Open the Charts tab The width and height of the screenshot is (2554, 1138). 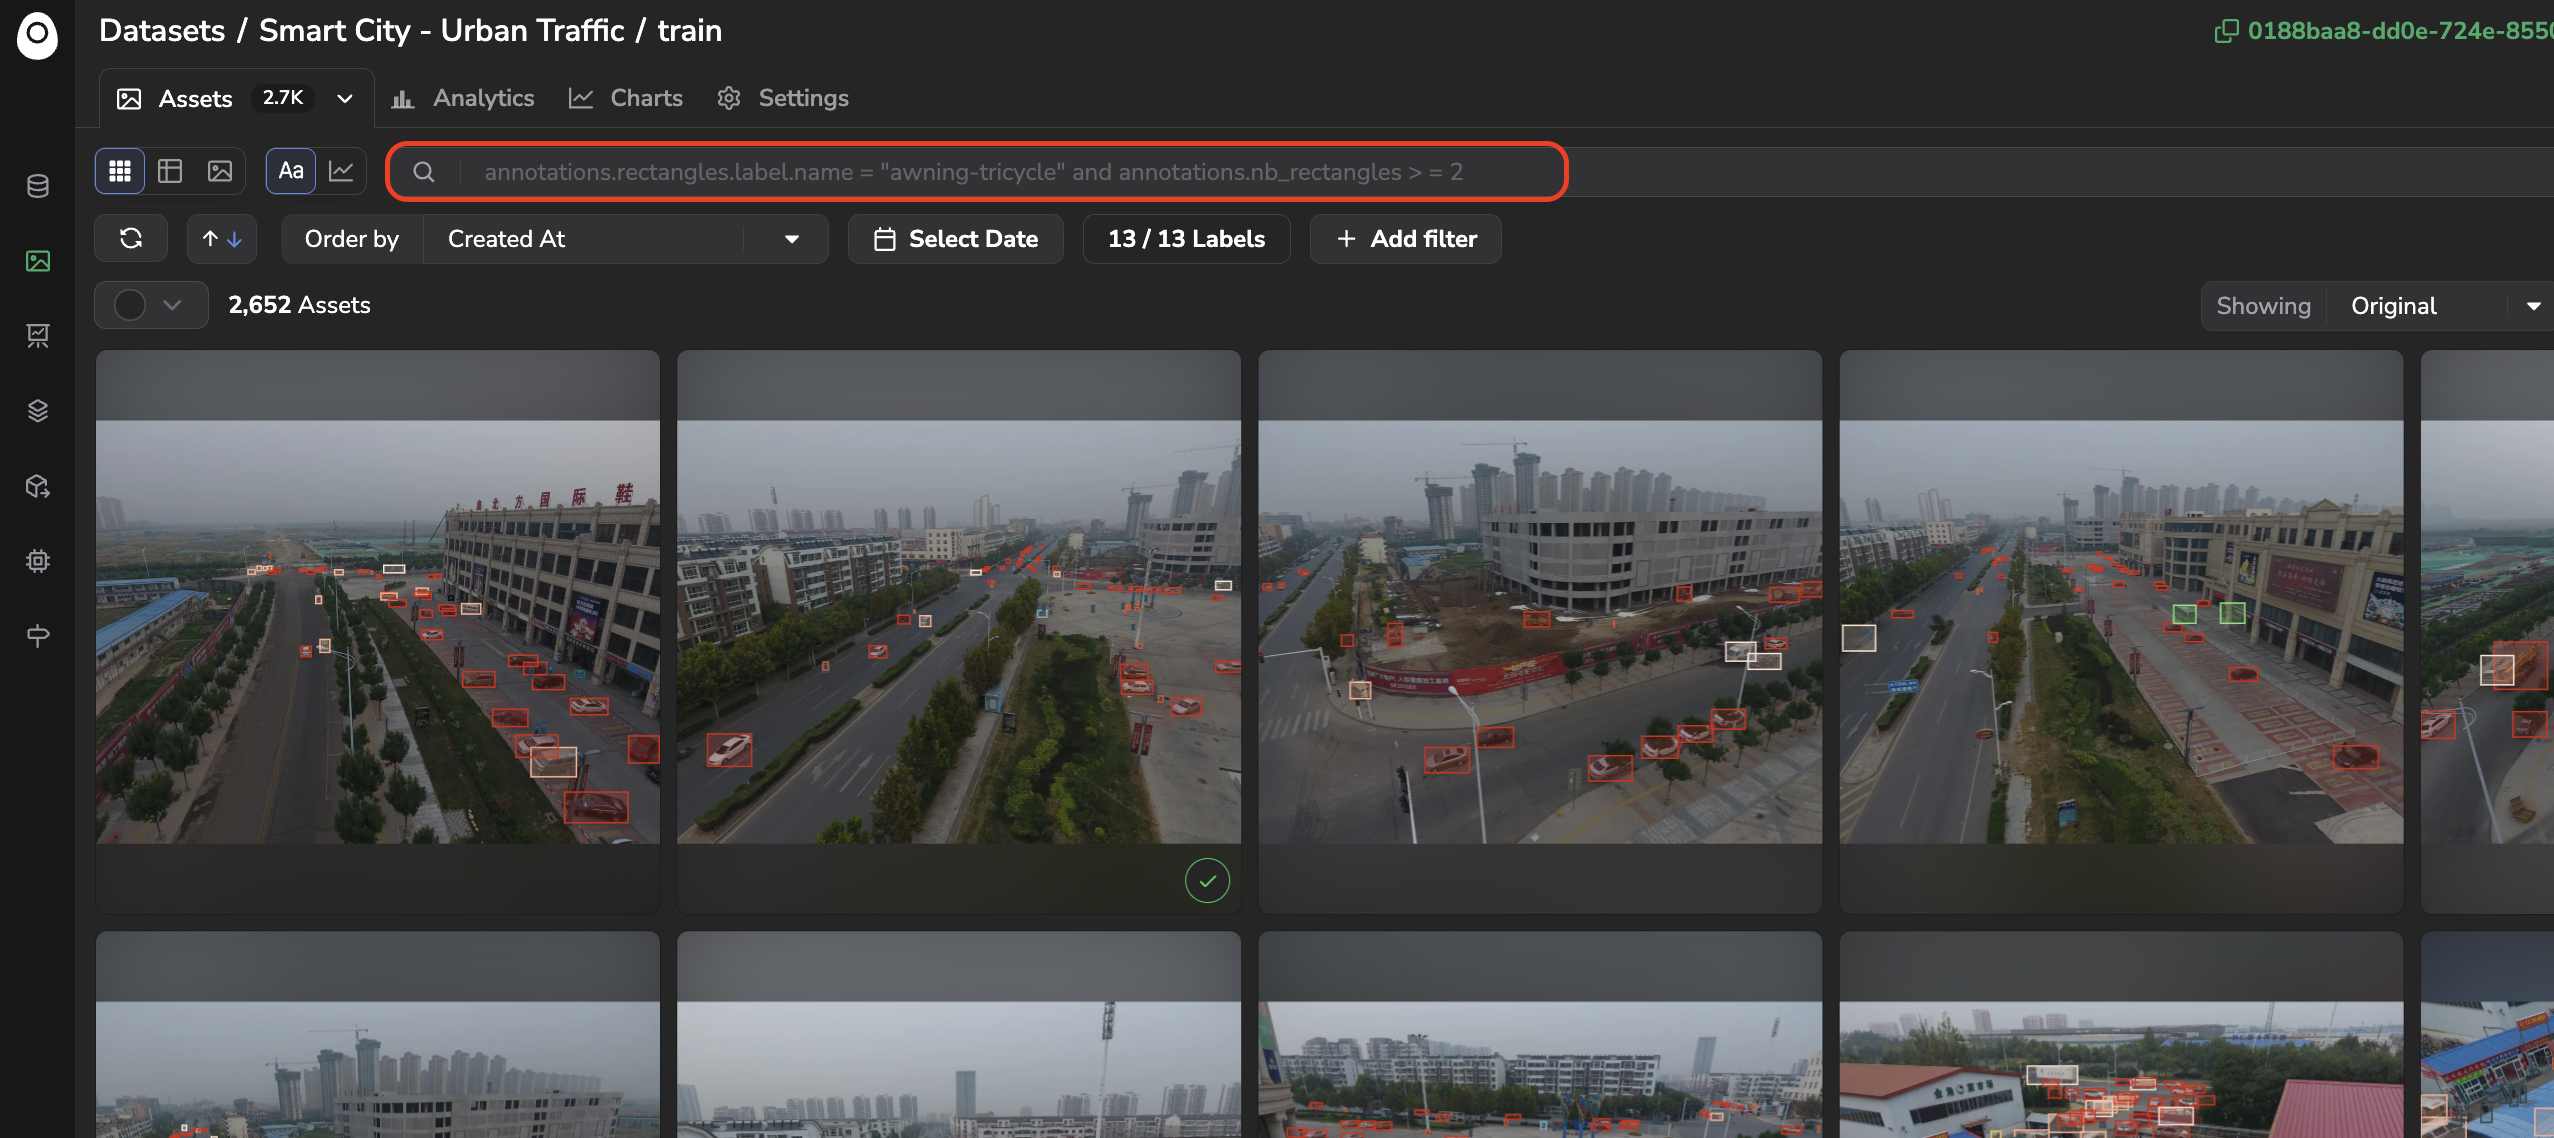tap(626, 98)
